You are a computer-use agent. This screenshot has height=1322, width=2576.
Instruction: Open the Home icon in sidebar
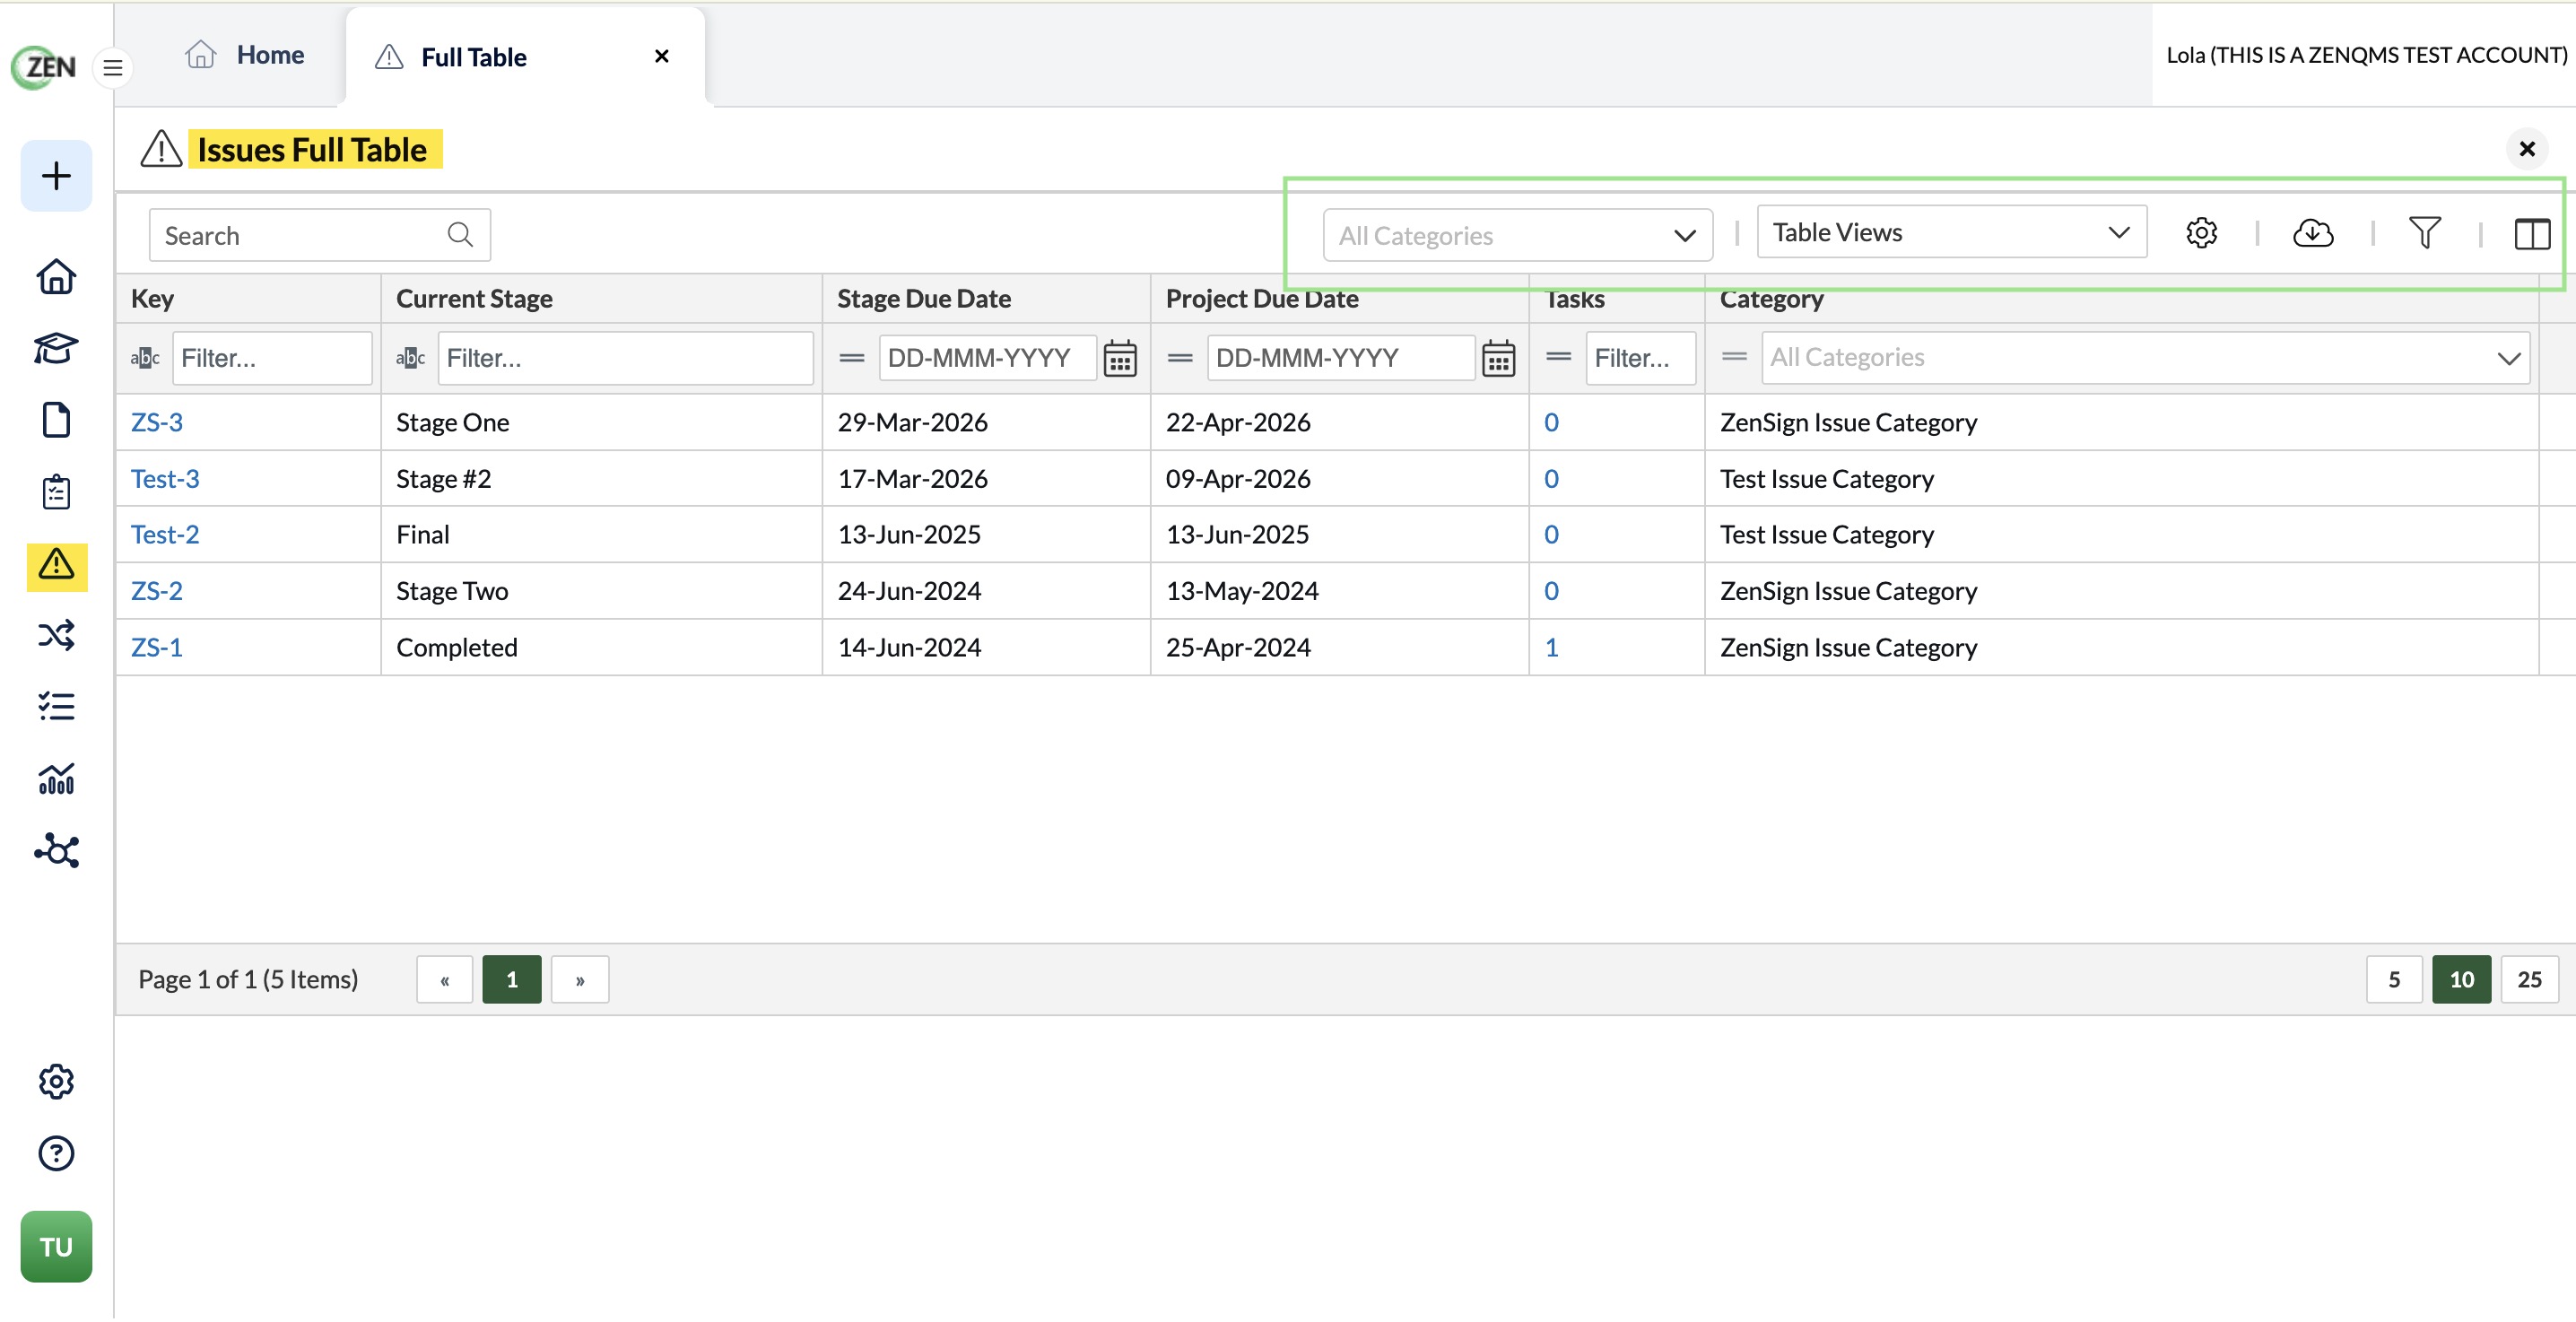56,276
